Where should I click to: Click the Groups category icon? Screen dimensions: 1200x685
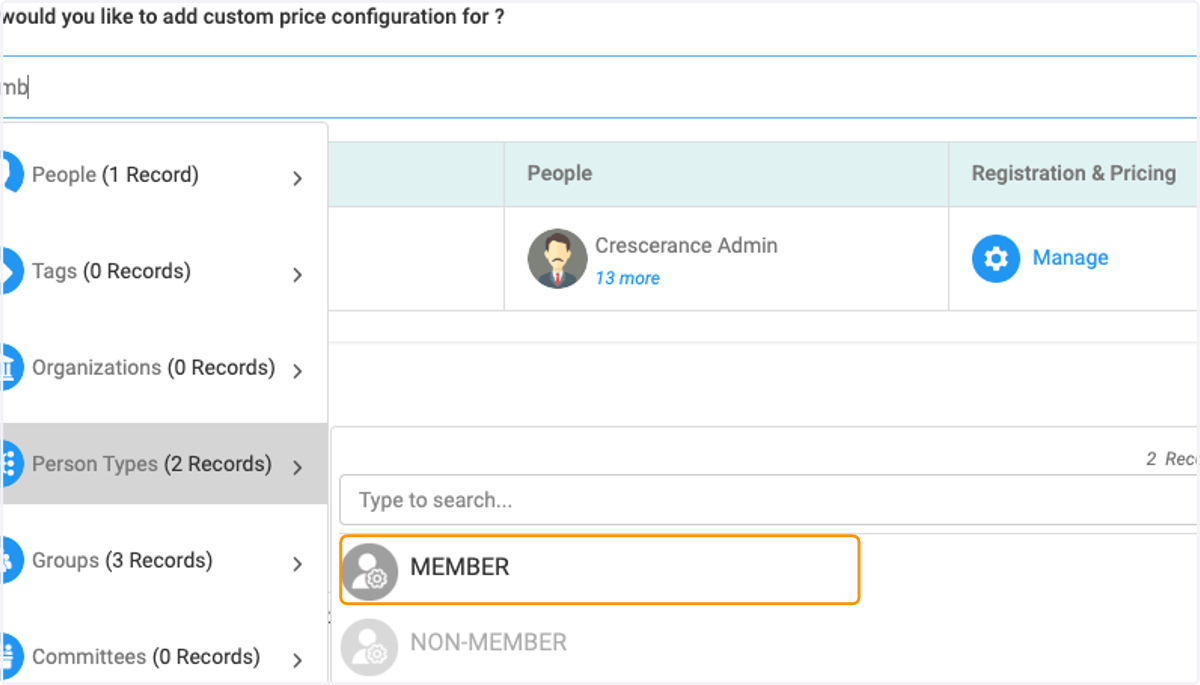(x=11, y=560)
